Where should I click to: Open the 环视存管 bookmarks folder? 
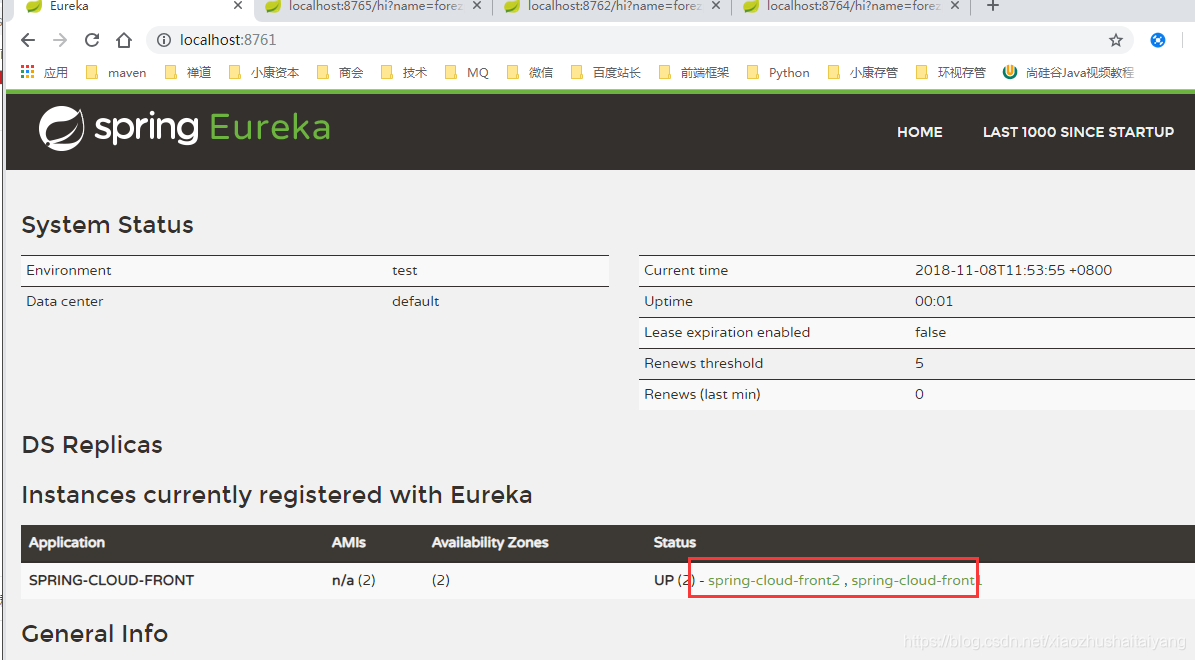(x=950, y=72)
